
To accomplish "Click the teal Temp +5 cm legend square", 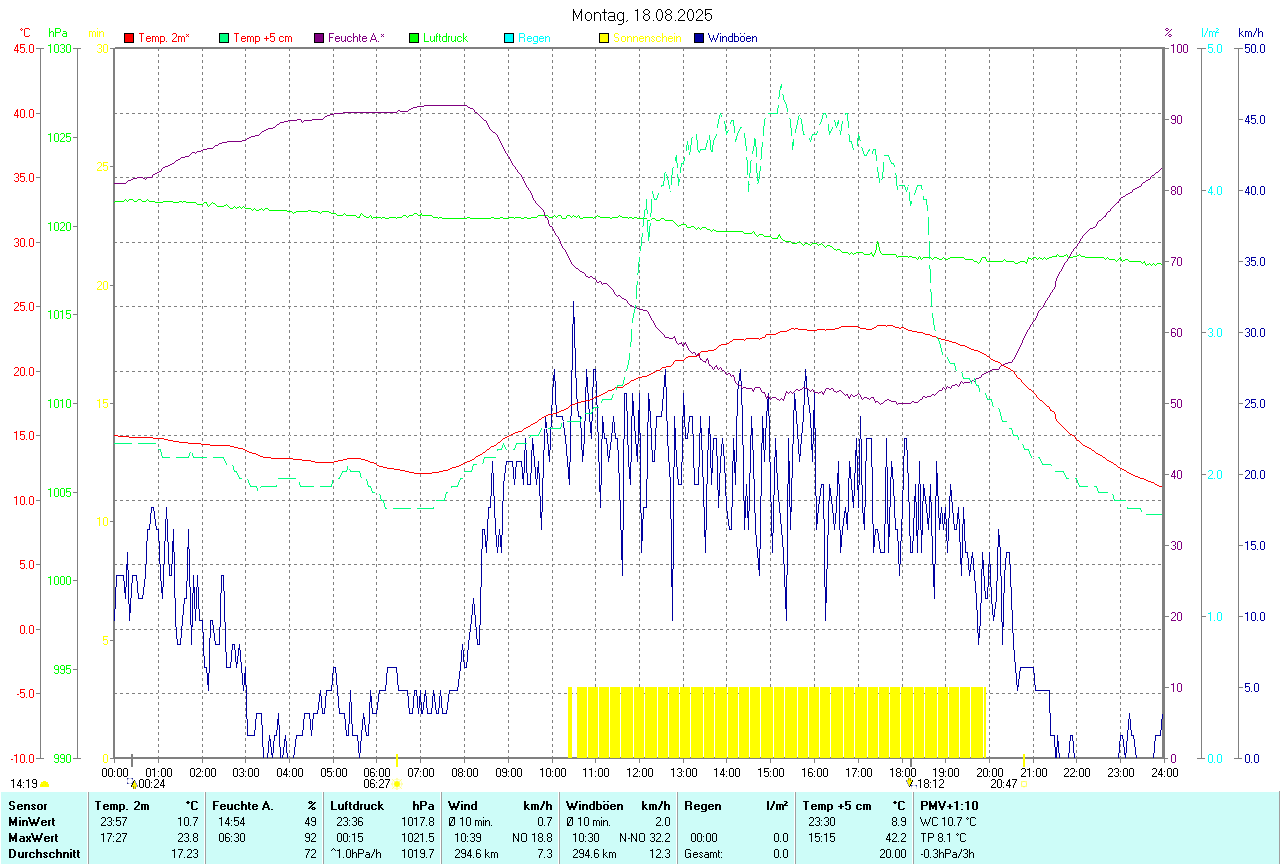I will [x=224, y=38].
